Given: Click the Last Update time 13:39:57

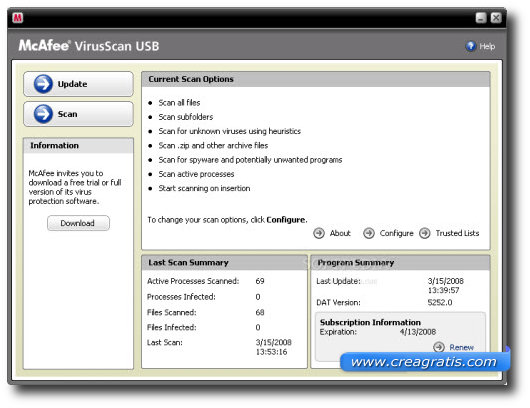Looking at the screenshot, I should pyautogui.click(x=443, y=290).
